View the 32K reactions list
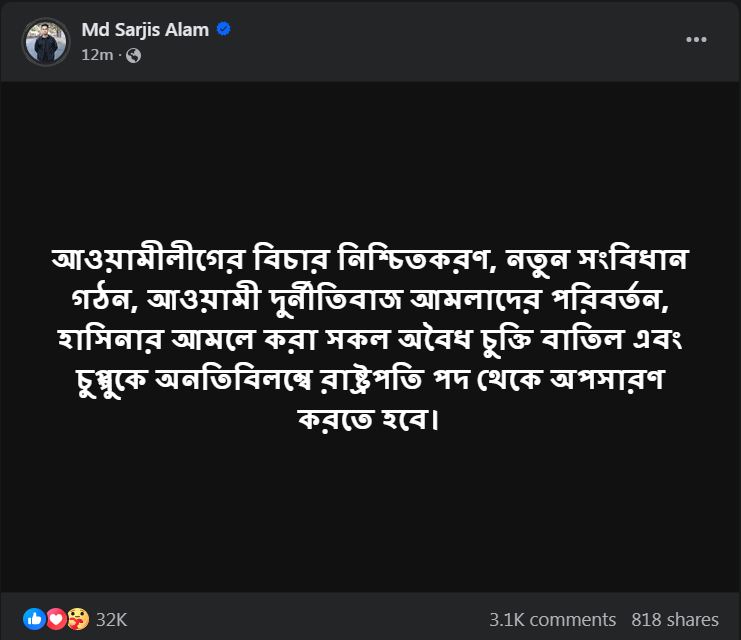 pos(112,620)
